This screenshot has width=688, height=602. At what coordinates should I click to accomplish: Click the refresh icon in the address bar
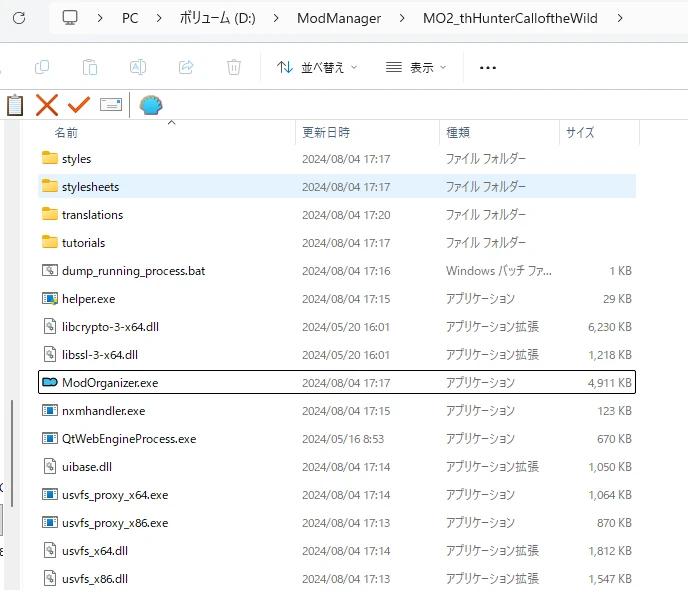(18, 18)
